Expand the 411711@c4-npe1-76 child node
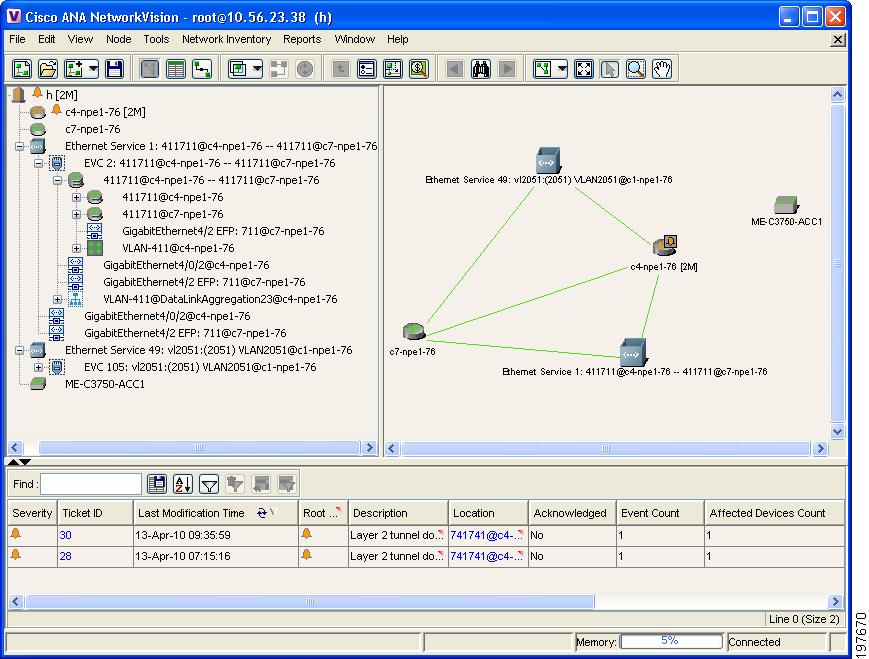This screenshot has height=659, width=869. click(76, 197)
